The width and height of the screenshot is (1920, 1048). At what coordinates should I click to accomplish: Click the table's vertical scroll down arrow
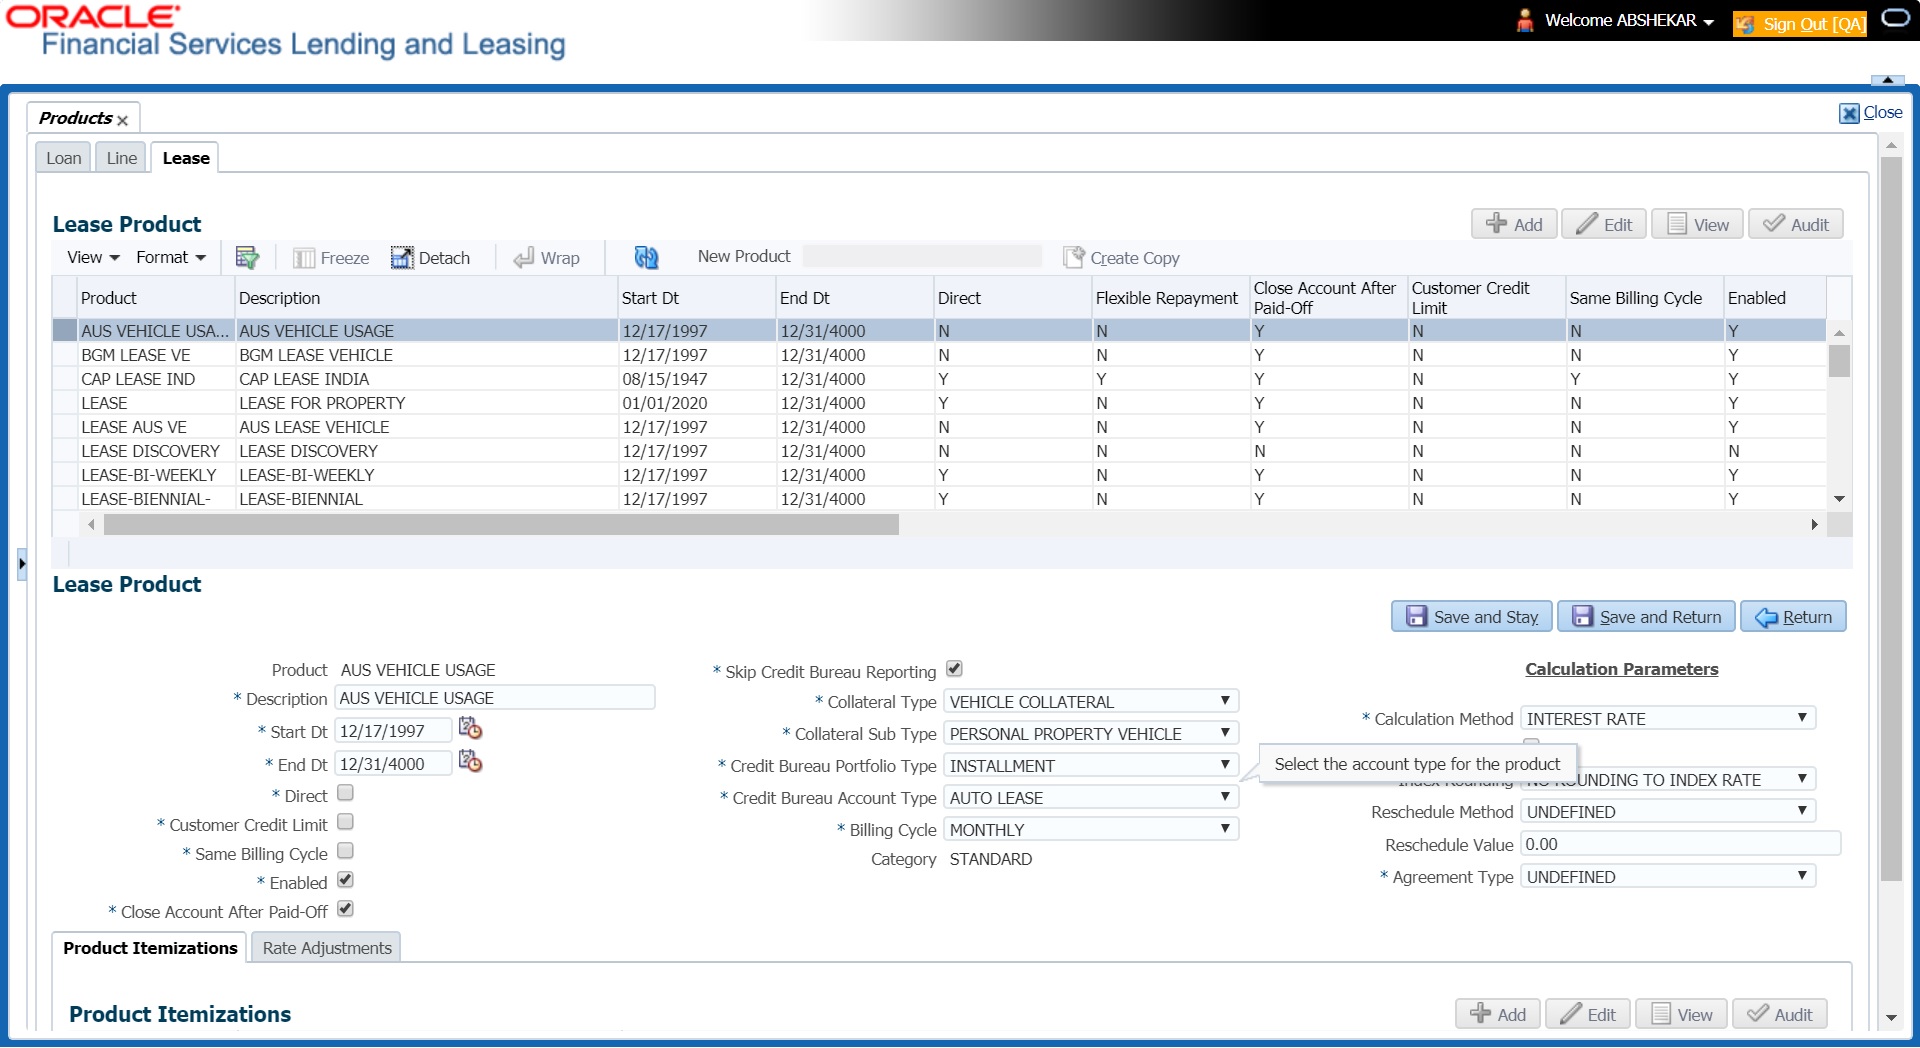(1839, 499)
